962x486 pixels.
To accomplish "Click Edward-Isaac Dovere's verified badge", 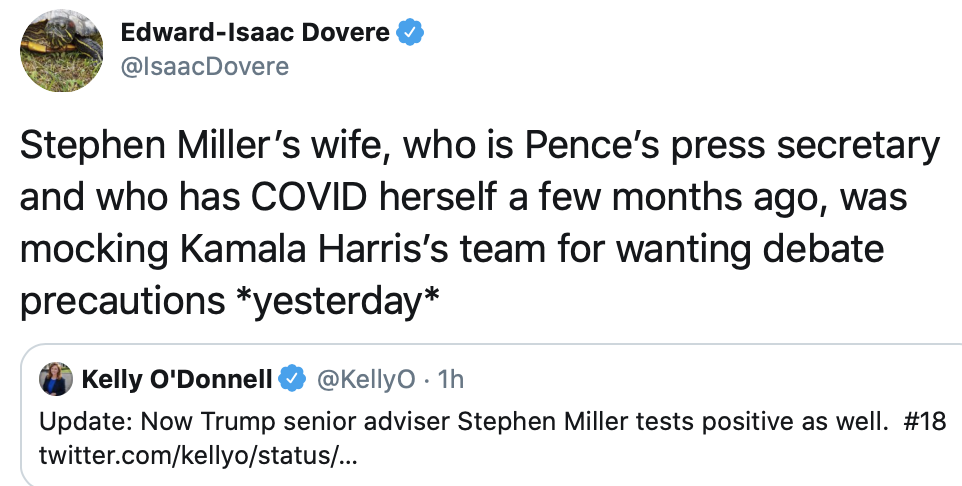I will click(411, 33).
